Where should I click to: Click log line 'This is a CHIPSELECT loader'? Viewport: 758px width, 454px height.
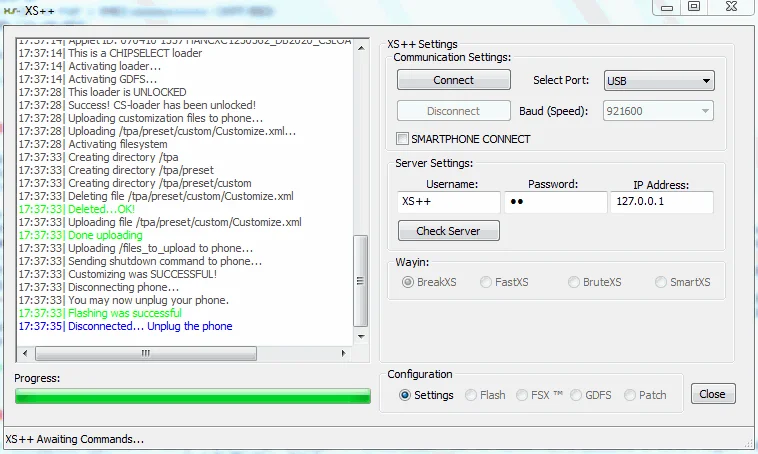tap(110, 53)
